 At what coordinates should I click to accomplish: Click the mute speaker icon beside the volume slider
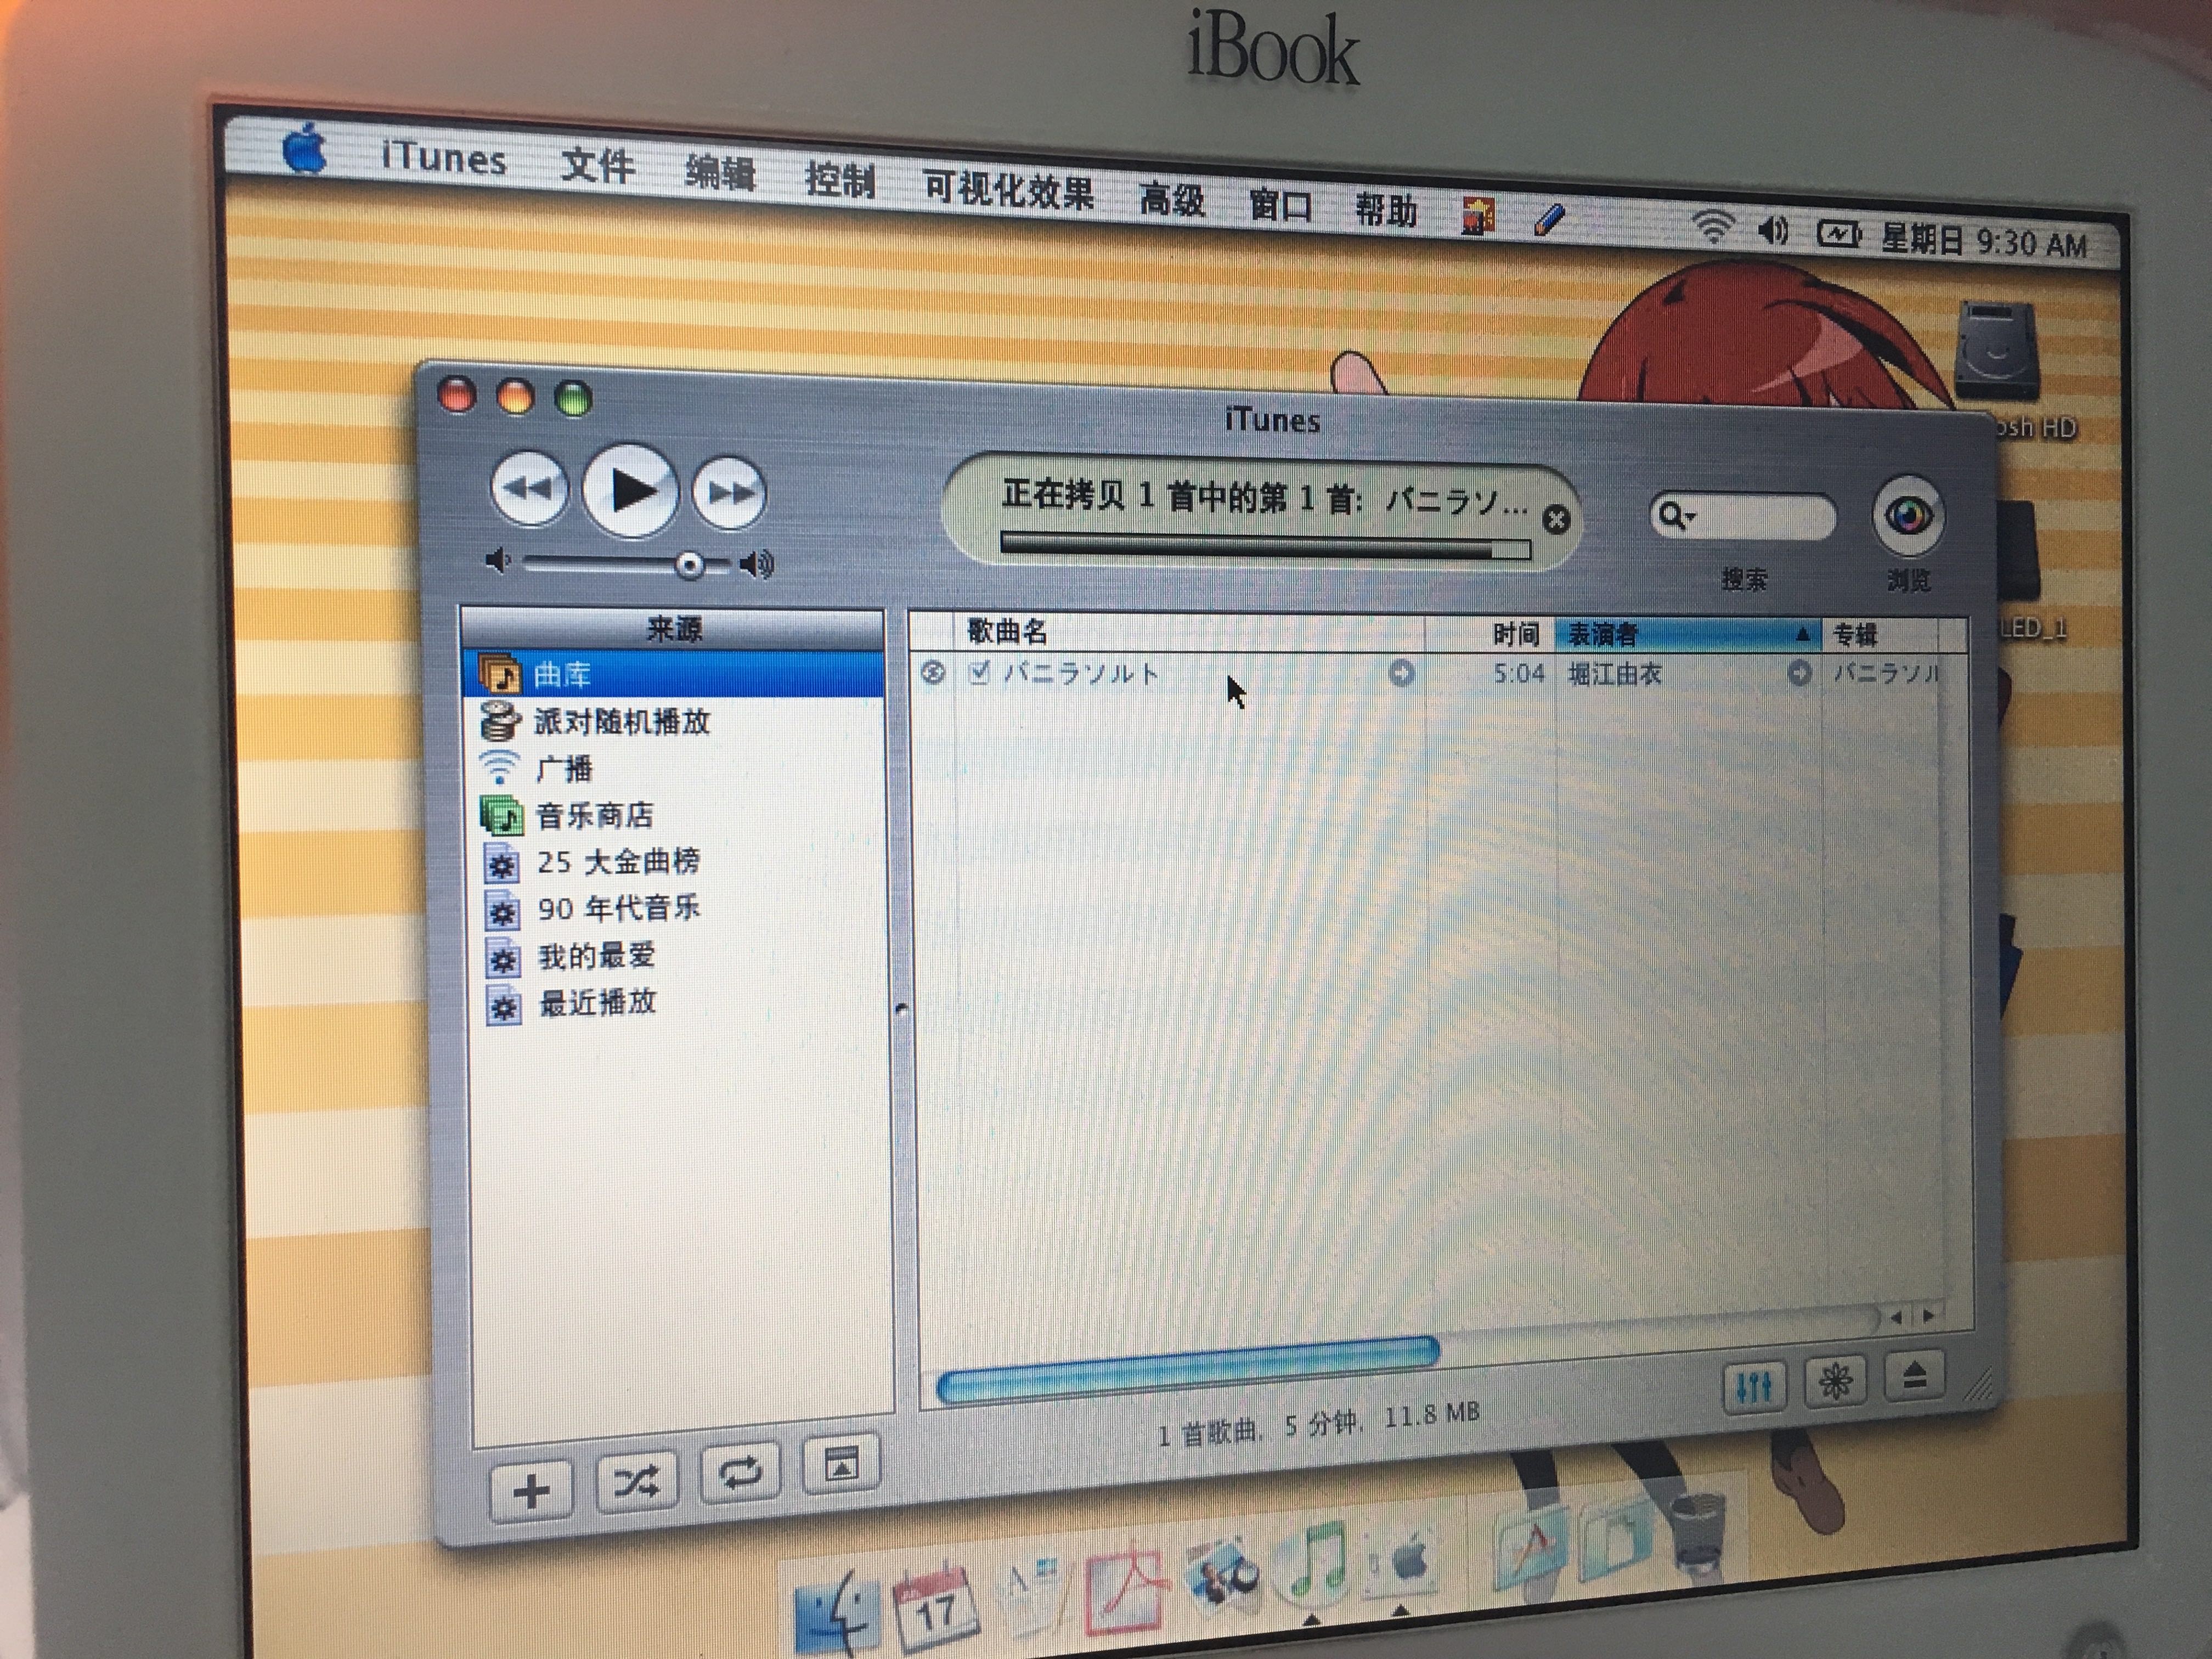tap(497, 560)
